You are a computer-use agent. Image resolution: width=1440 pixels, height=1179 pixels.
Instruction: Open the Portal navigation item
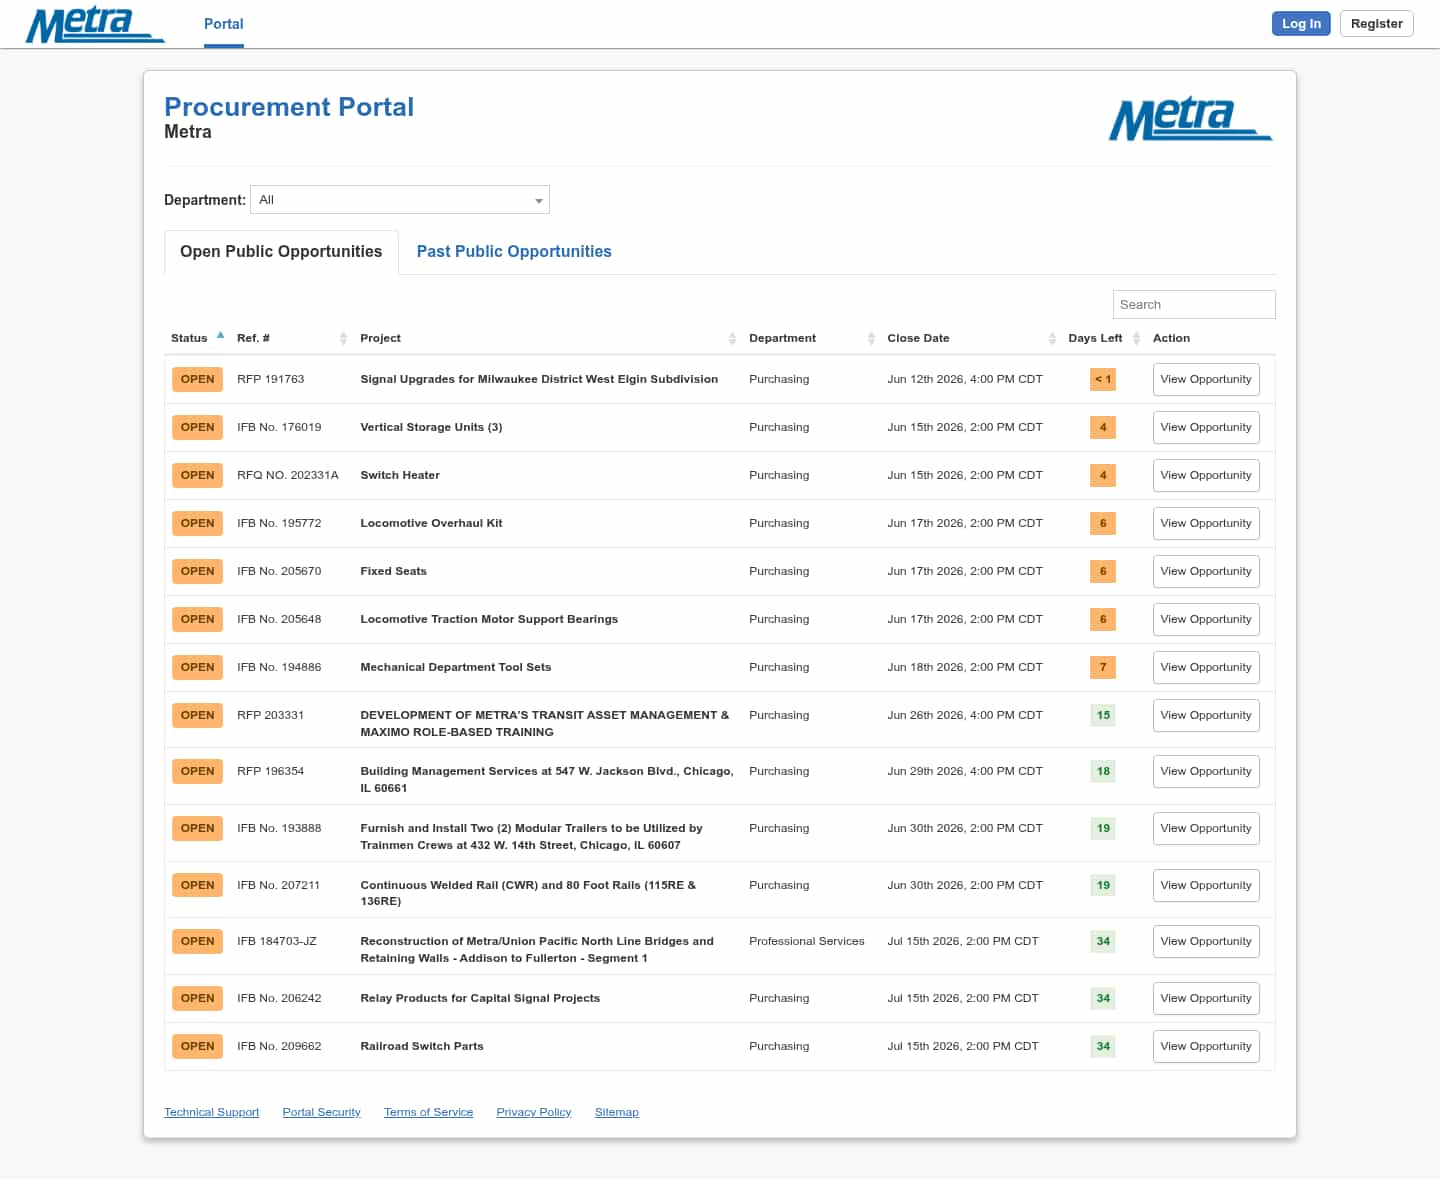224,24
